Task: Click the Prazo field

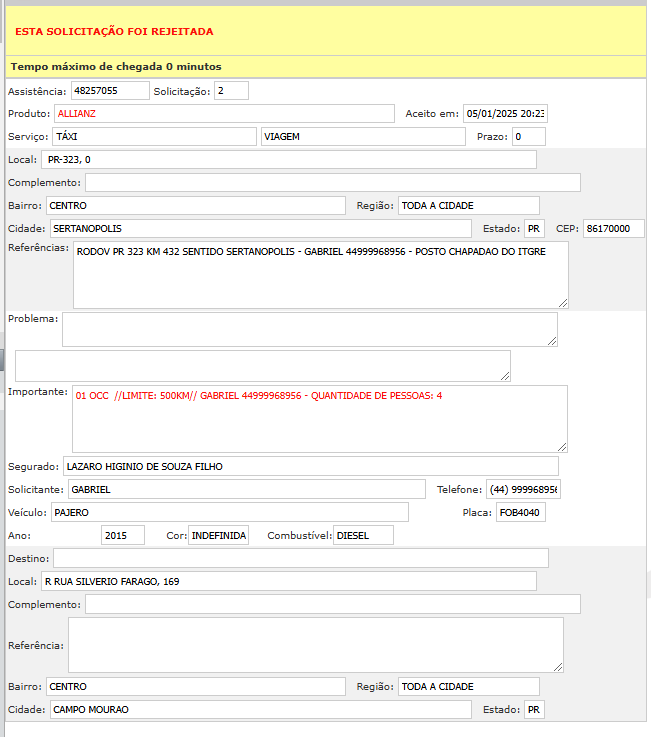Action: click(x=529, y=137)
